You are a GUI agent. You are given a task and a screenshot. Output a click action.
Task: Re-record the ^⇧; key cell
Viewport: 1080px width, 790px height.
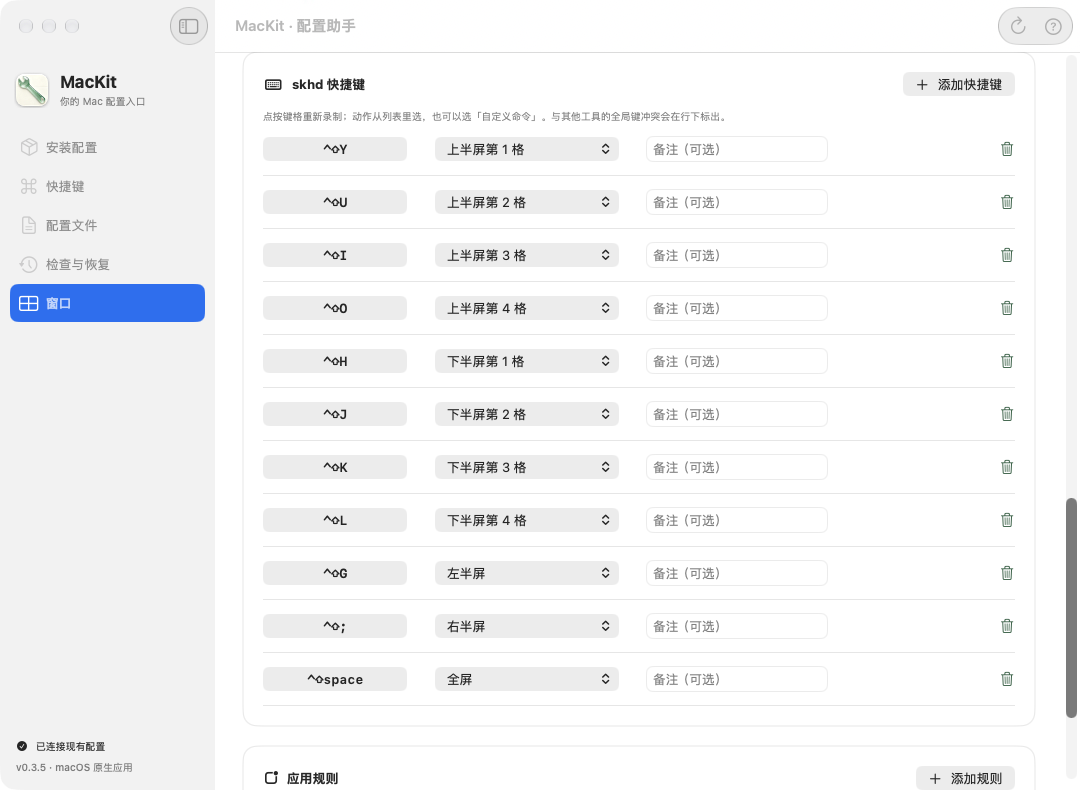[x=335, y=627]
